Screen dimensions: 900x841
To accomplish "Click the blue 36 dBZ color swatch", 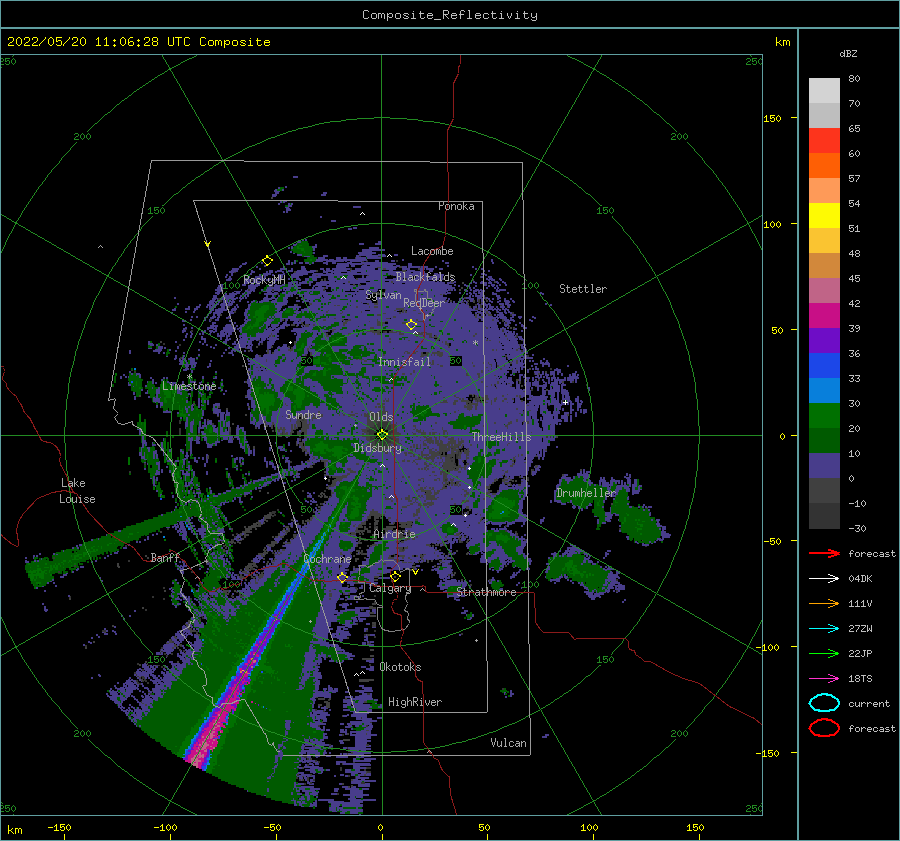I will pyautogui.click(x=824, y=365).
